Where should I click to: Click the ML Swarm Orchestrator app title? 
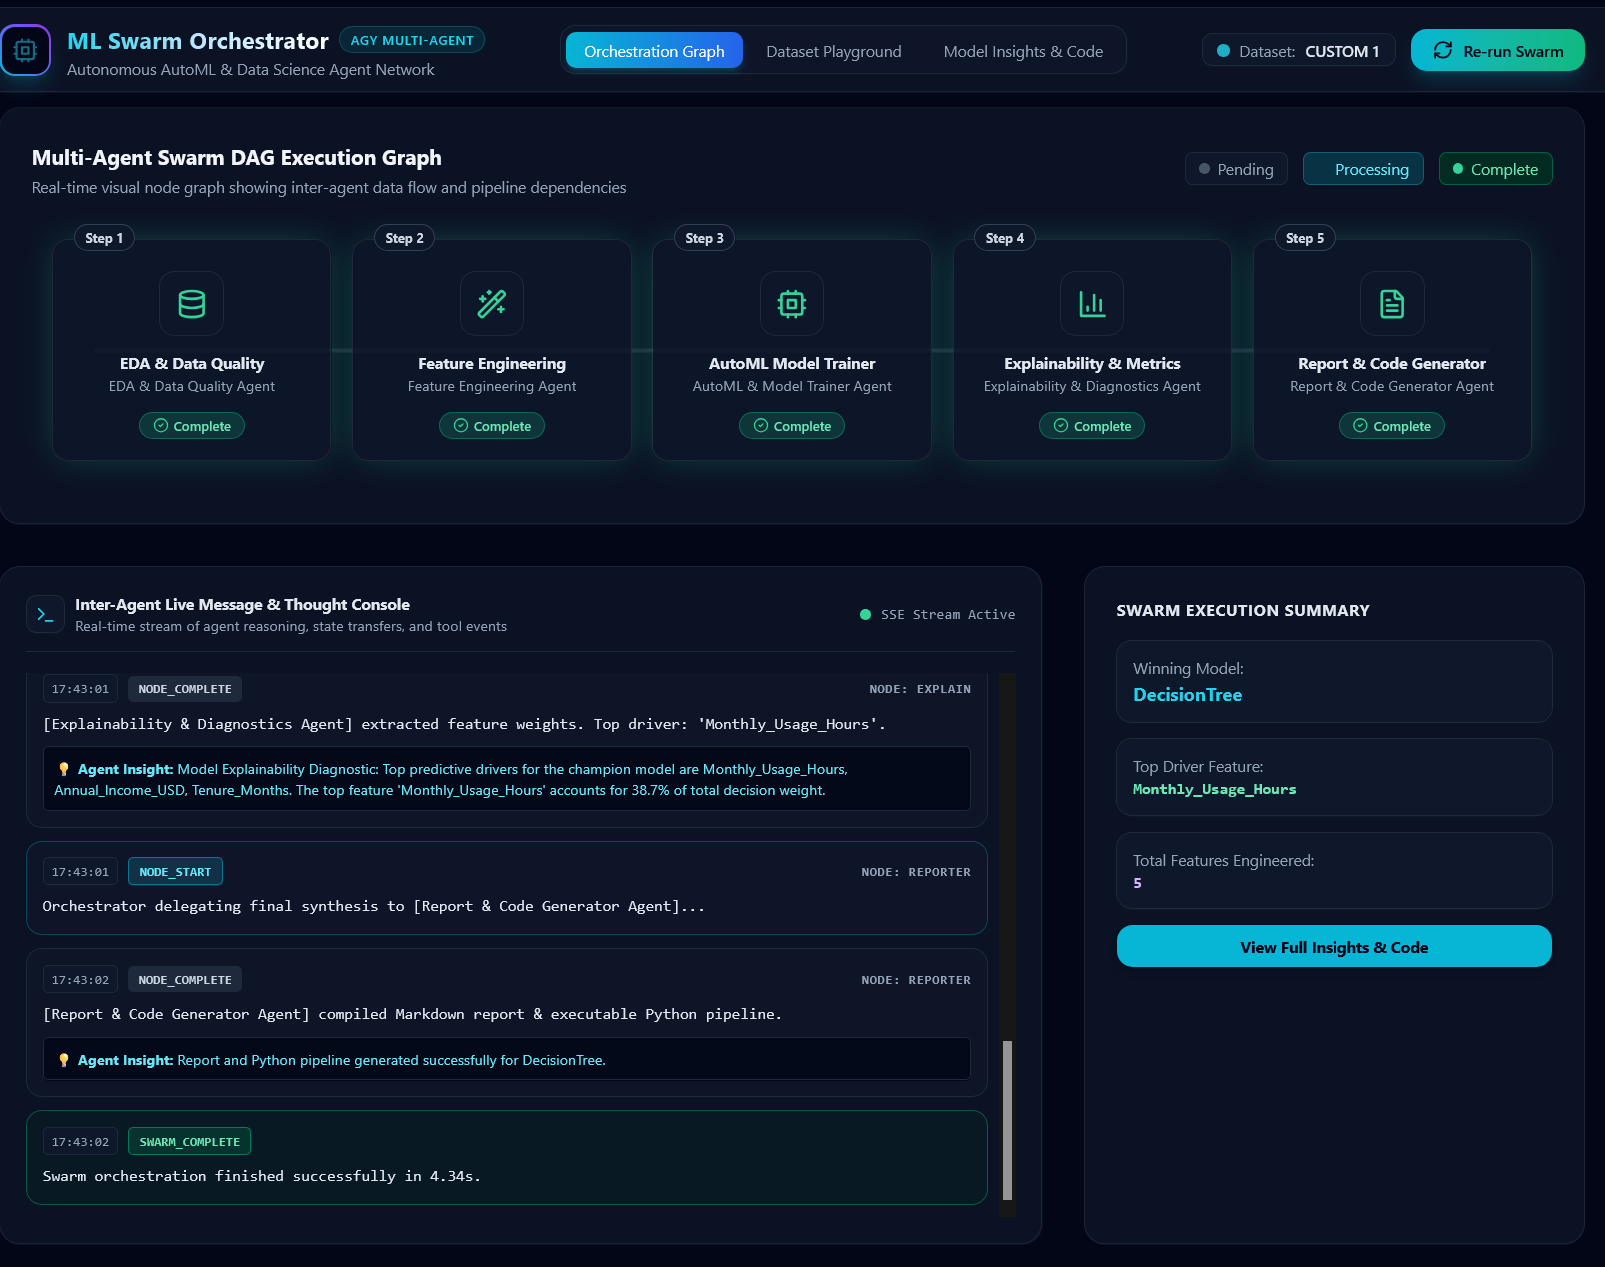(x=198, y=41)
